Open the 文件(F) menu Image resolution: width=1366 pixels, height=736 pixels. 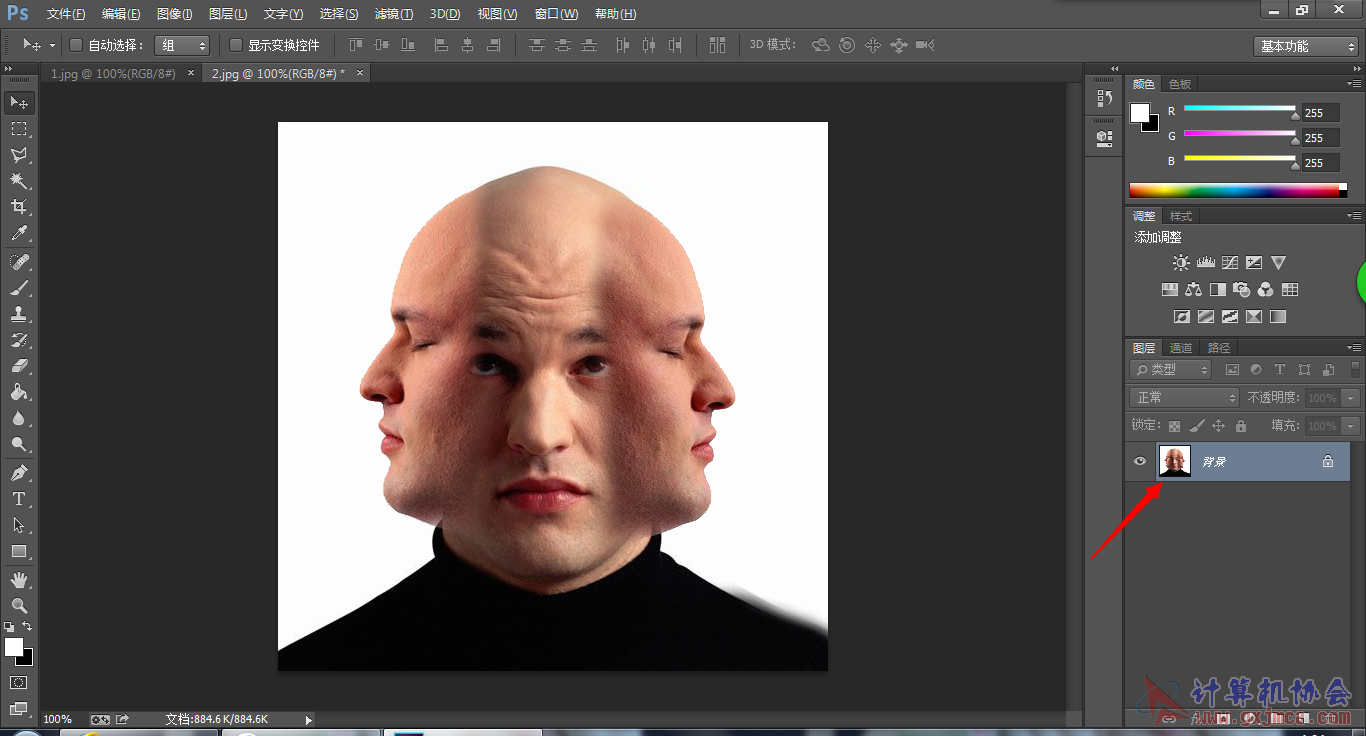(x=66, y=14)
